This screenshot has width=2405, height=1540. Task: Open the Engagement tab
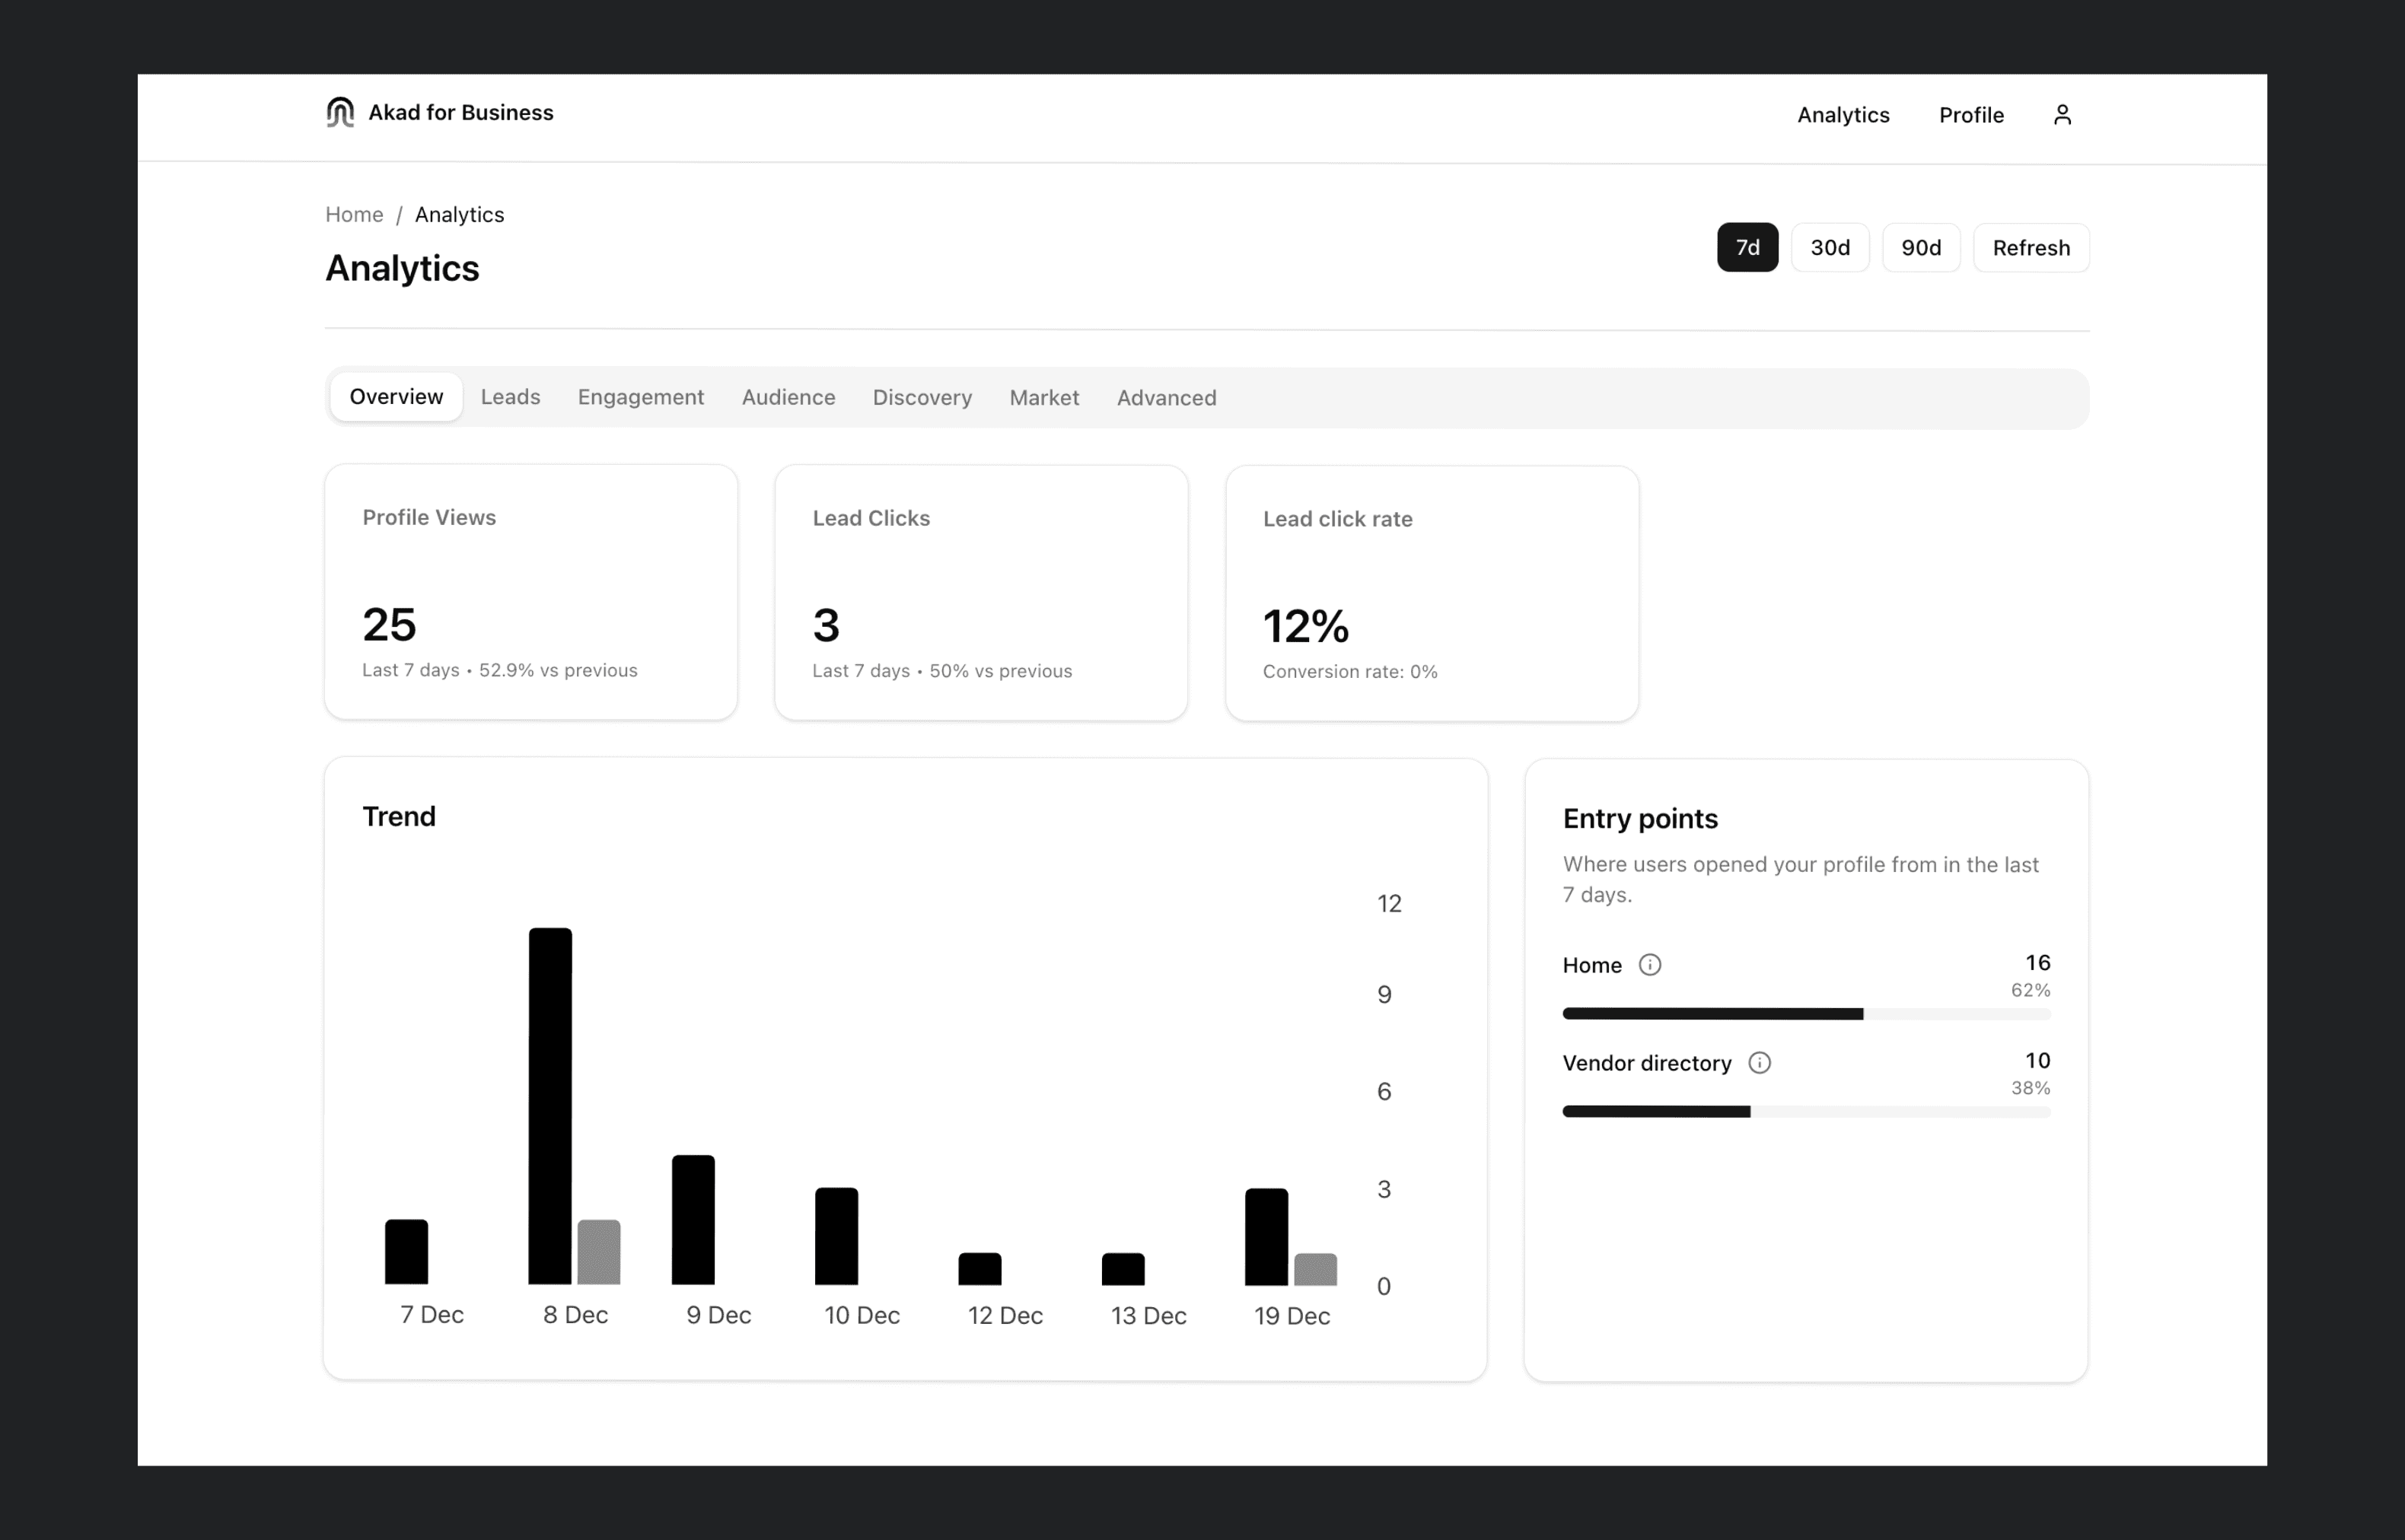click(x=641, y=397)
